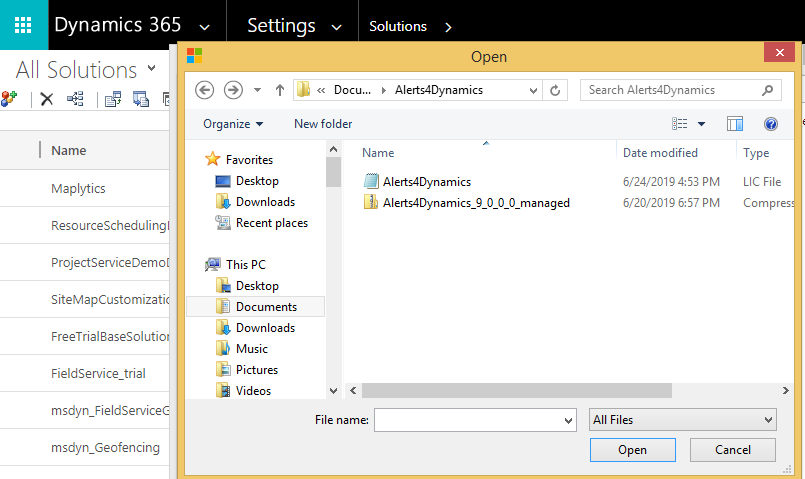Click the Forward arrow in Open dialog
The width and height of the screenshot is (805, 479).
coord(233,90)
